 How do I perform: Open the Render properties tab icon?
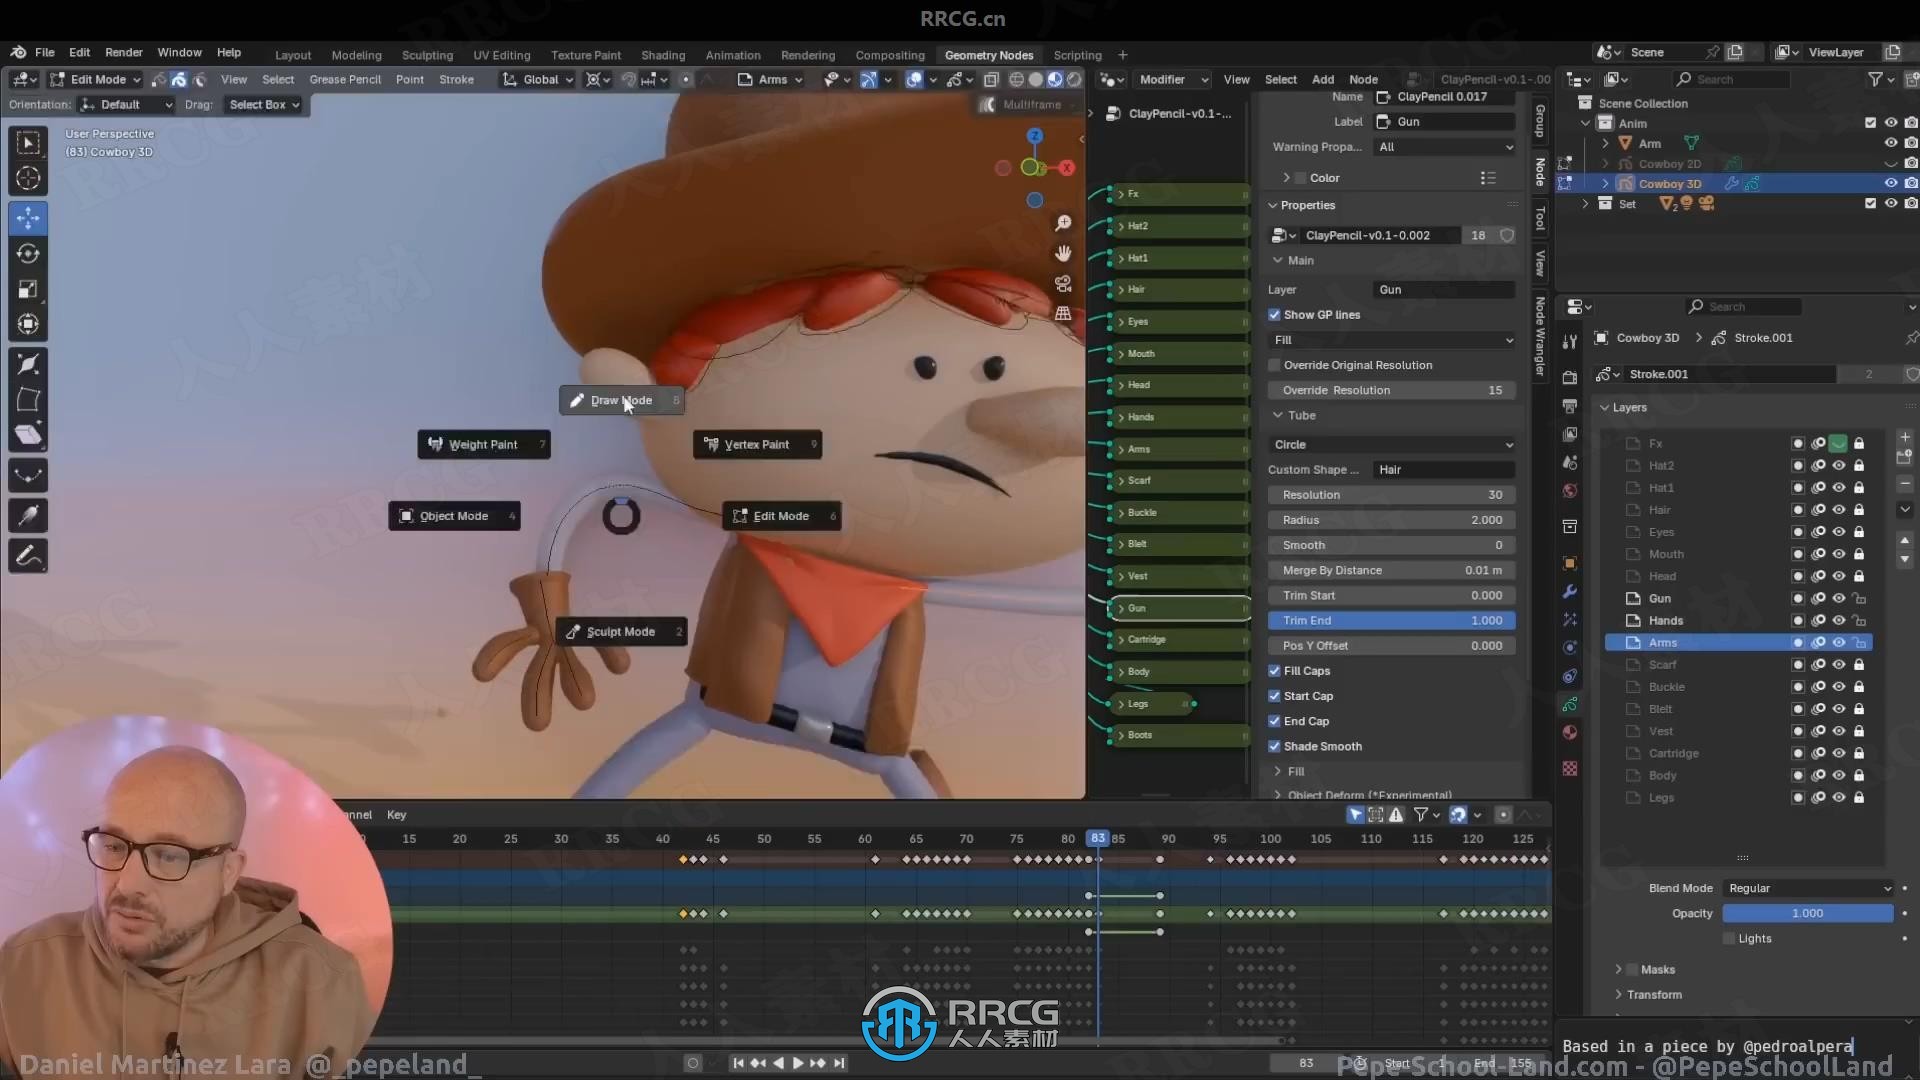pyautogui.click(x=1570, y=378)
